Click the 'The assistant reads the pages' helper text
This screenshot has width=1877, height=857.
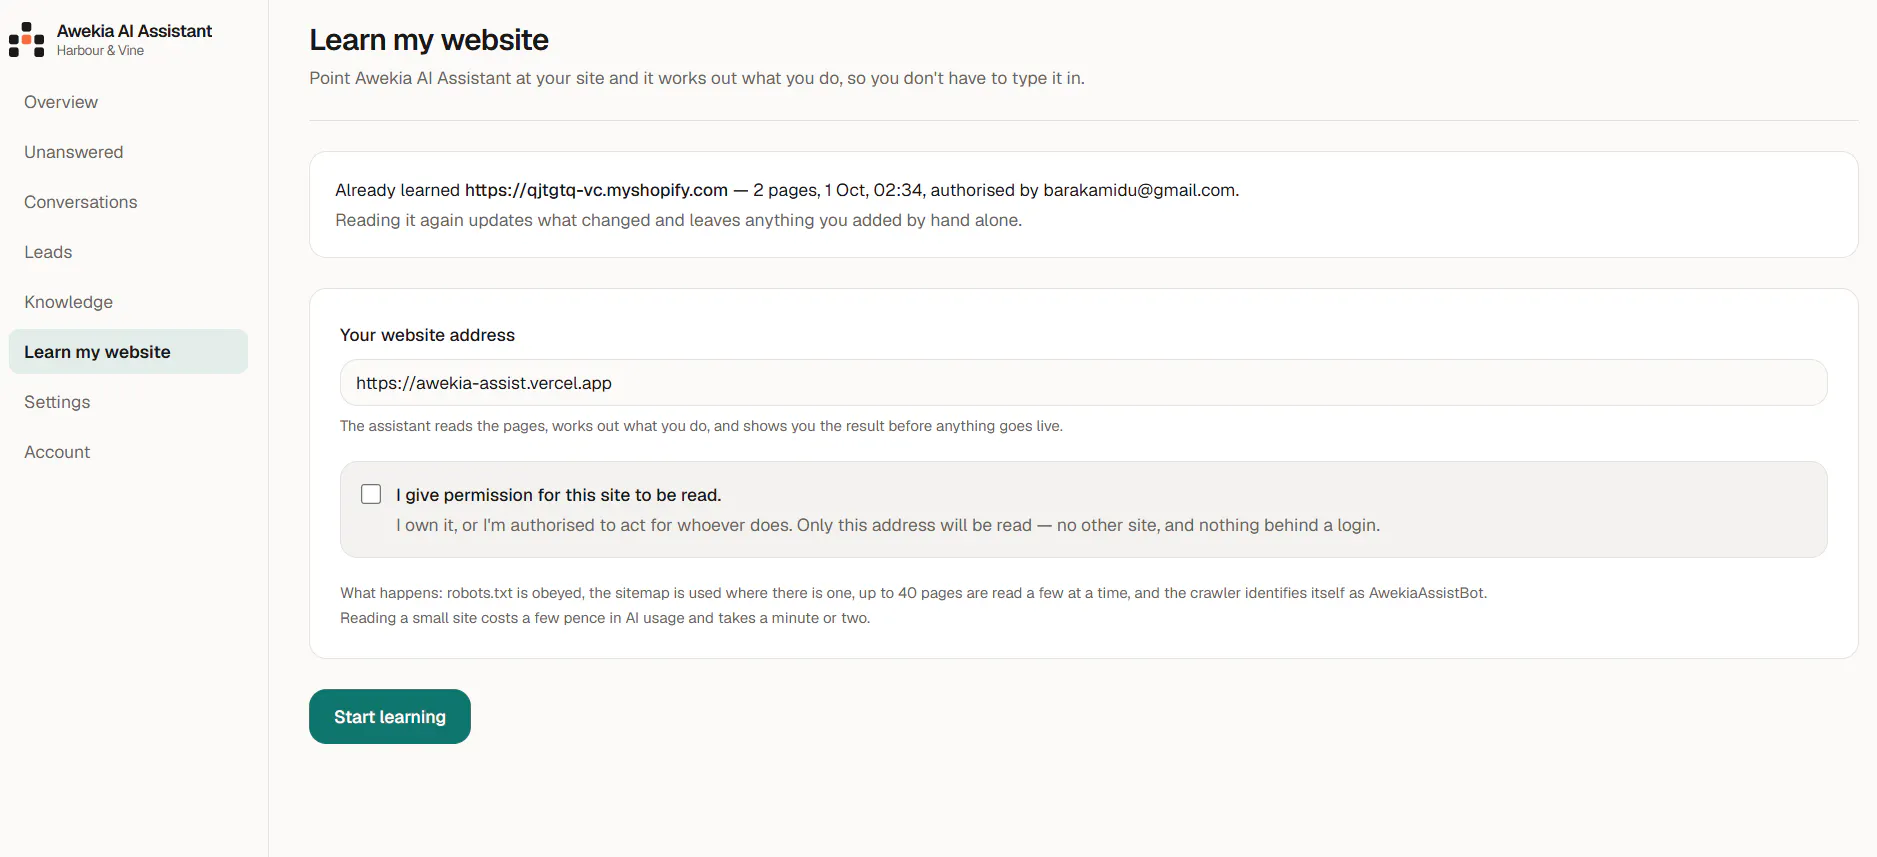tap(701, 426)
